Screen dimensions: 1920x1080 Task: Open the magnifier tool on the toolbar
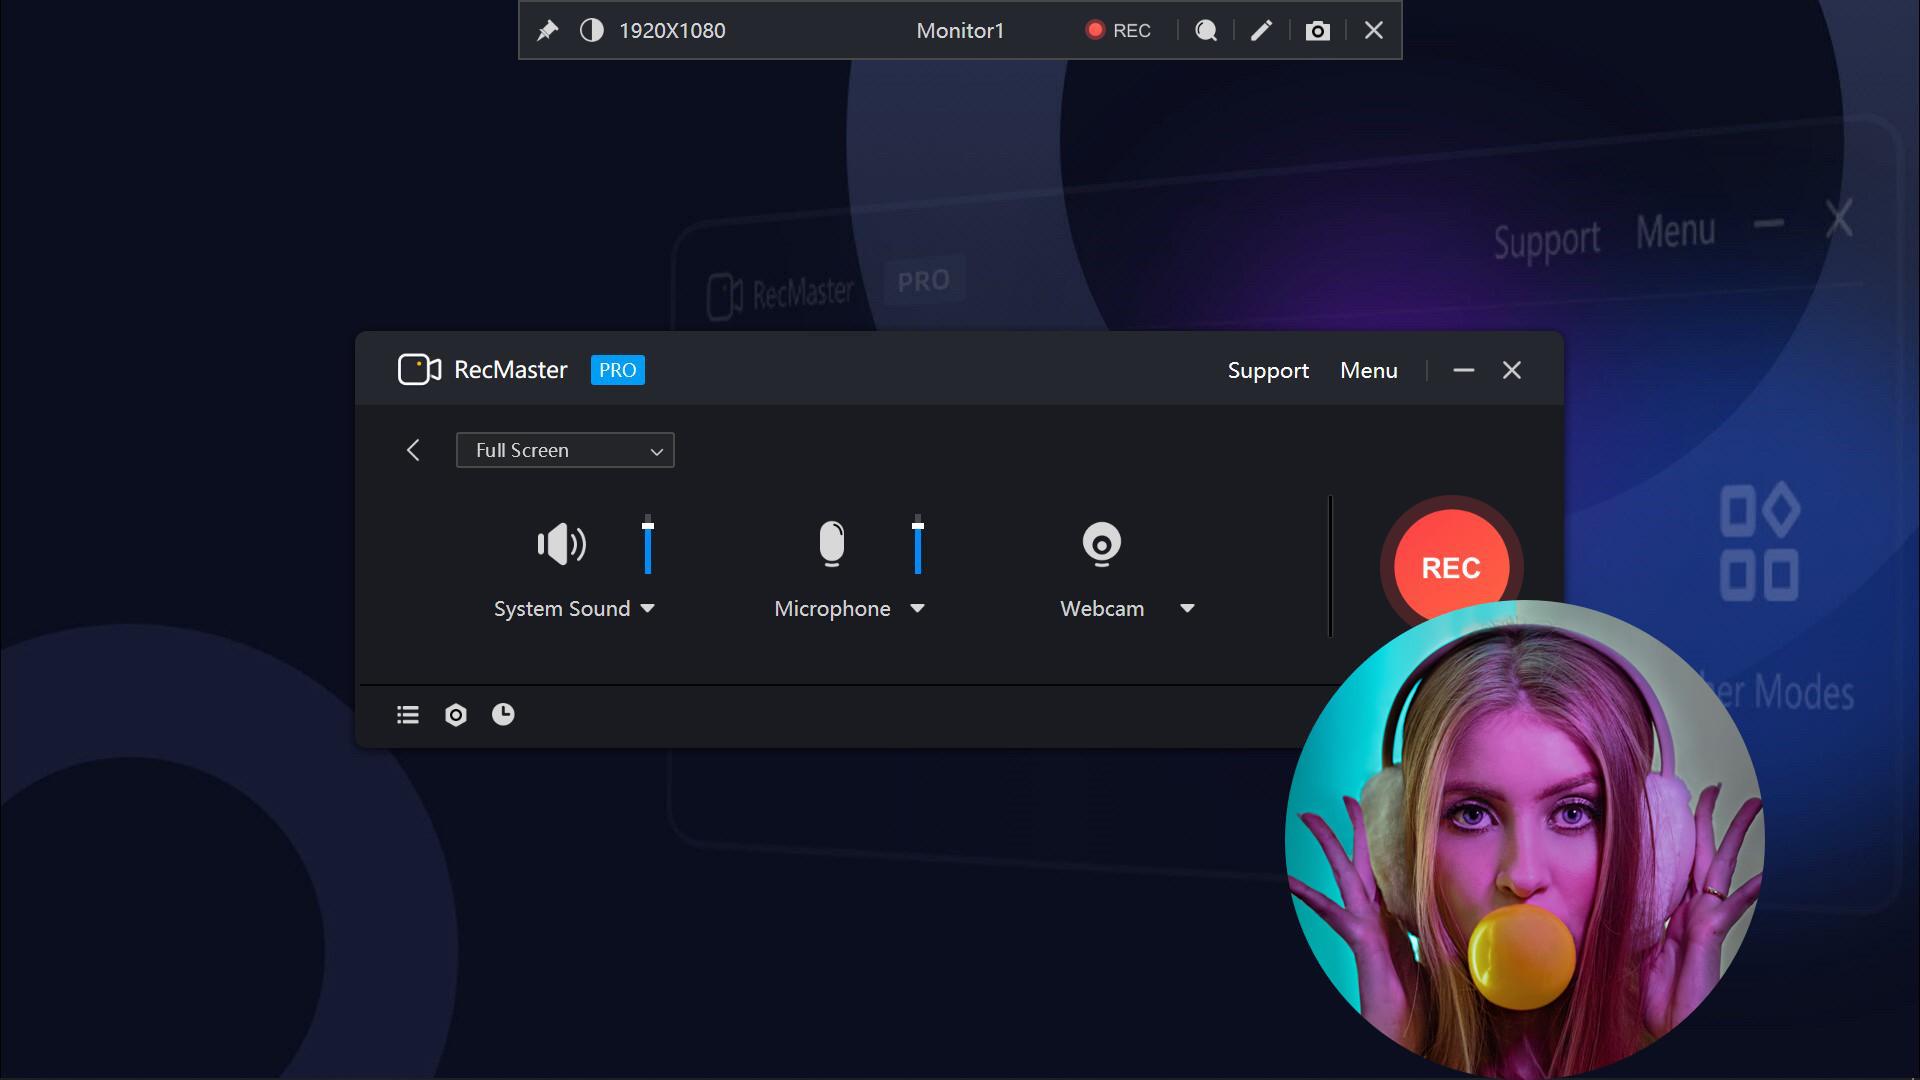tap(1205, 30)
